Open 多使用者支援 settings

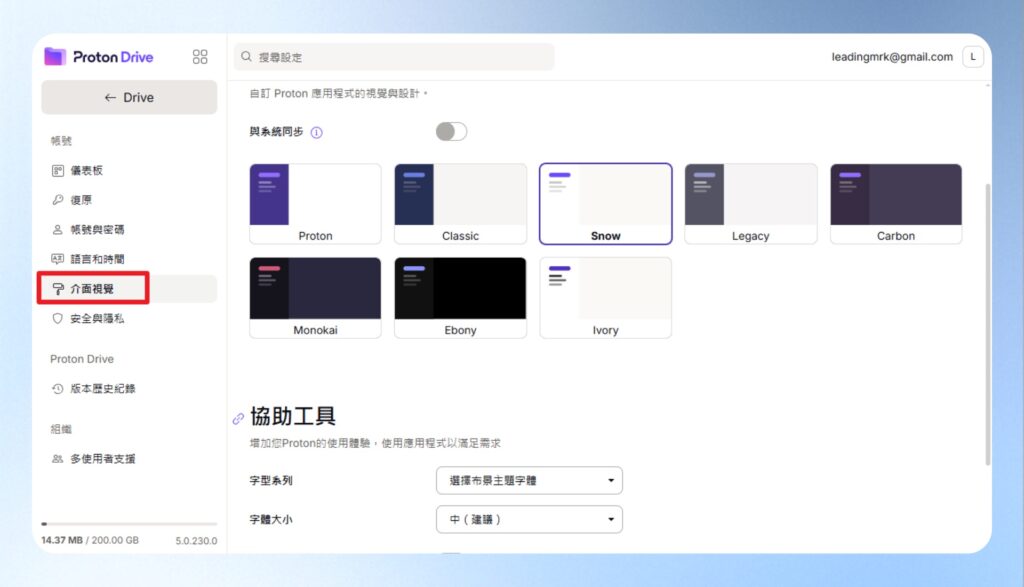[x=129, y=459]
